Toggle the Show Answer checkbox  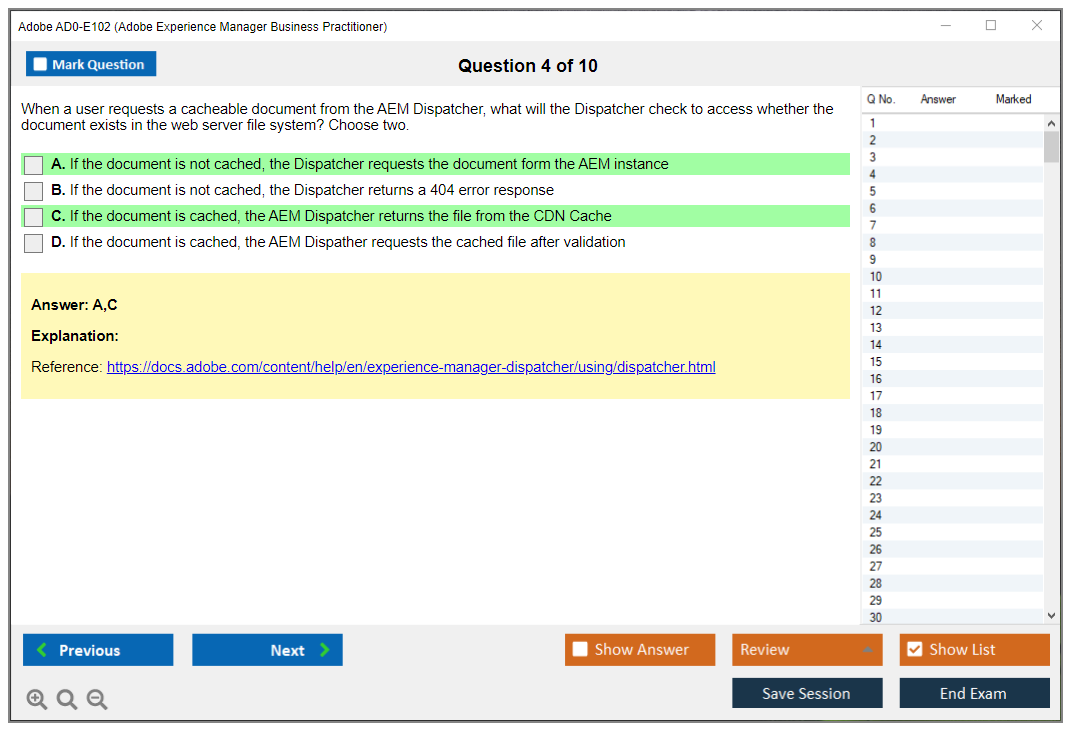(580, 650)
